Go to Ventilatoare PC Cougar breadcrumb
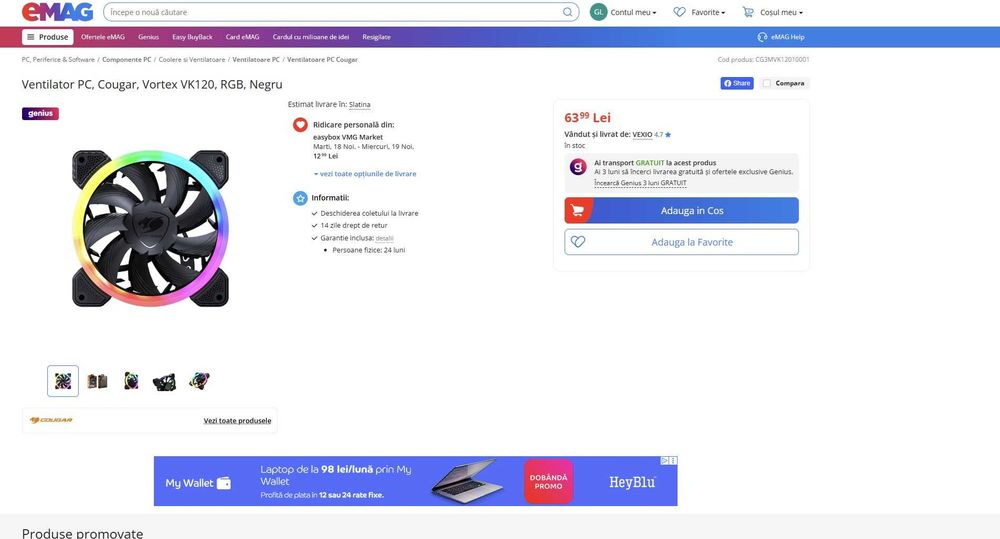1000x539 pixels. (322, 59)
